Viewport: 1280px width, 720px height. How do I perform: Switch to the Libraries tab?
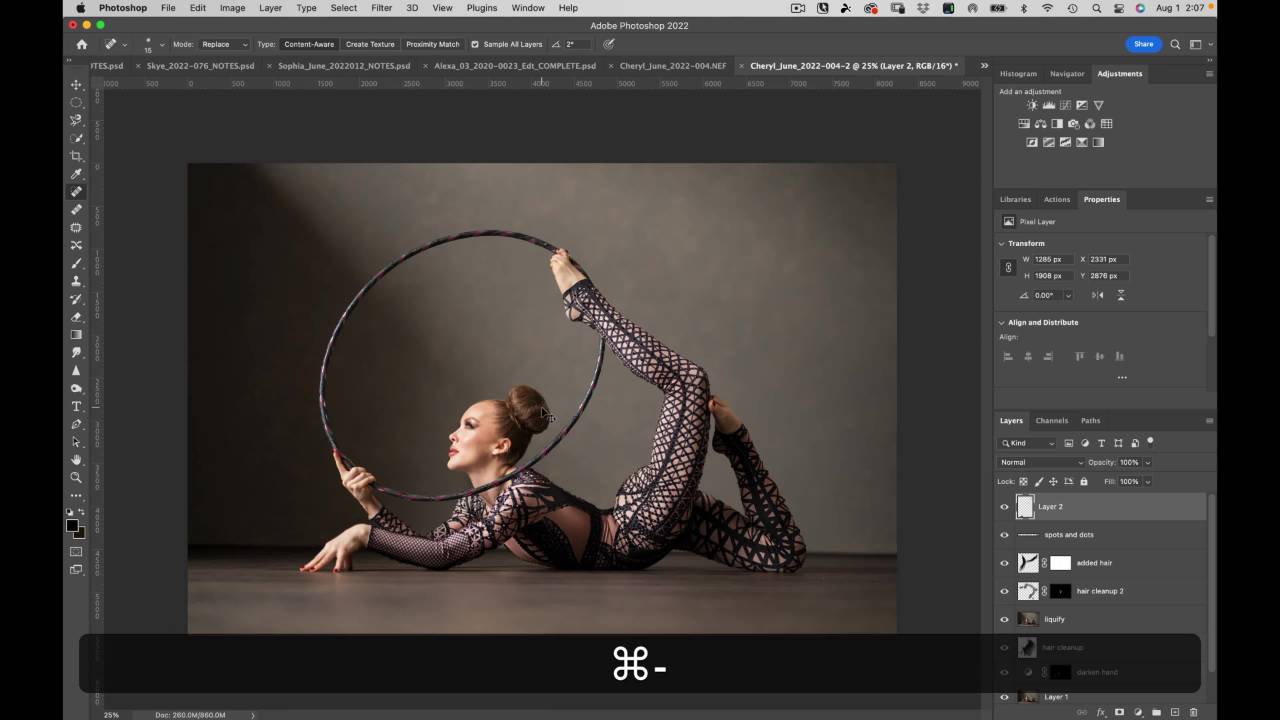[1015, 199]
